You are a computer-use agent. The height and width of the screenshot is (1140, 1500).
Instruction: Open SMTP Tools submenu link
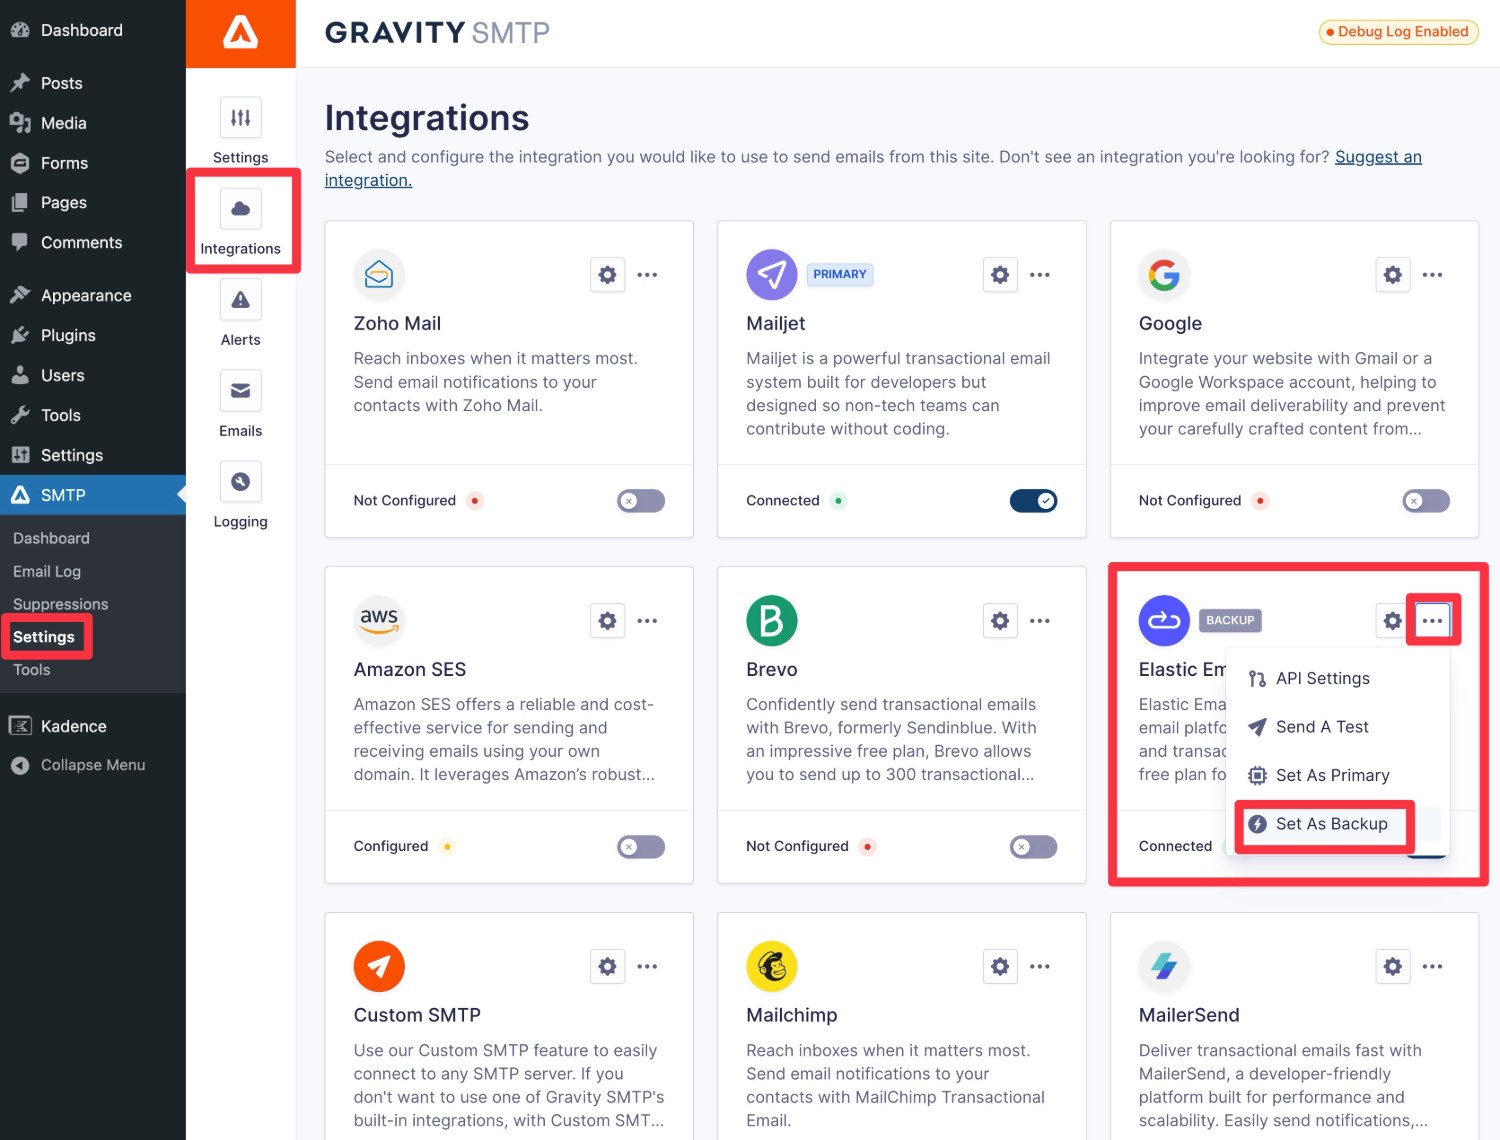[x=32, y=670]
